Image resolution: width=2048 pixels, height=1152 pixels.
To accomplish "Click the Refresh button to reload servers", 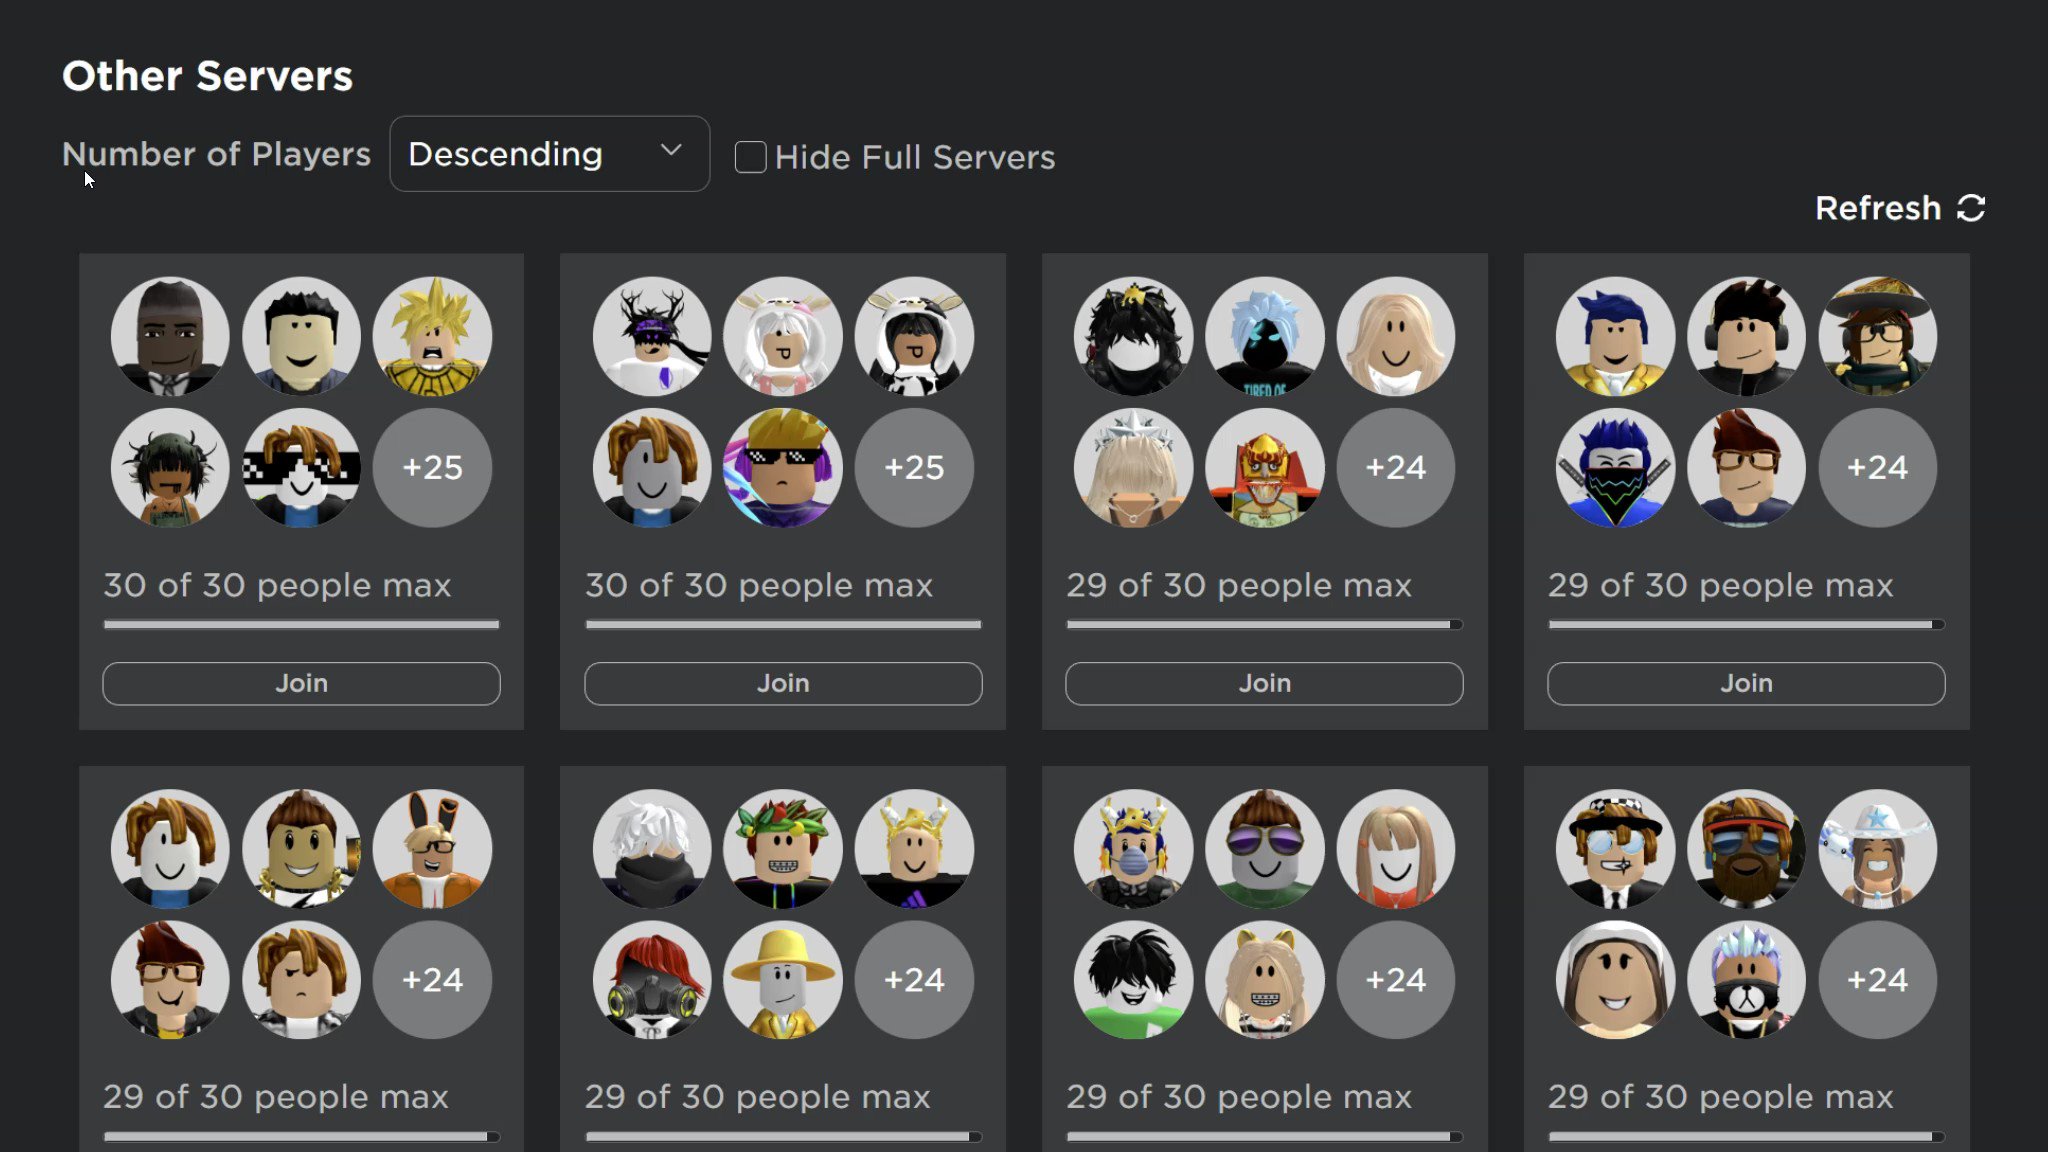I will (1899, 208).
